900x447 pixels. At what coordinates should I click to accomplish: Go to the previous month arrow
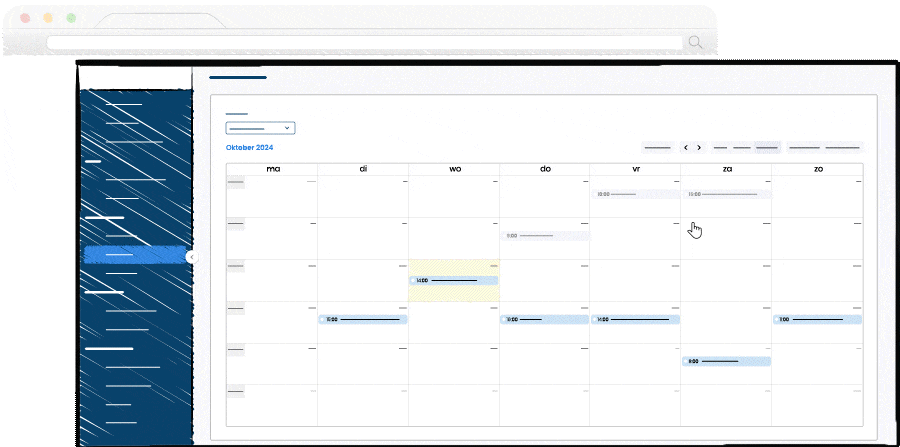coord(686,147)
